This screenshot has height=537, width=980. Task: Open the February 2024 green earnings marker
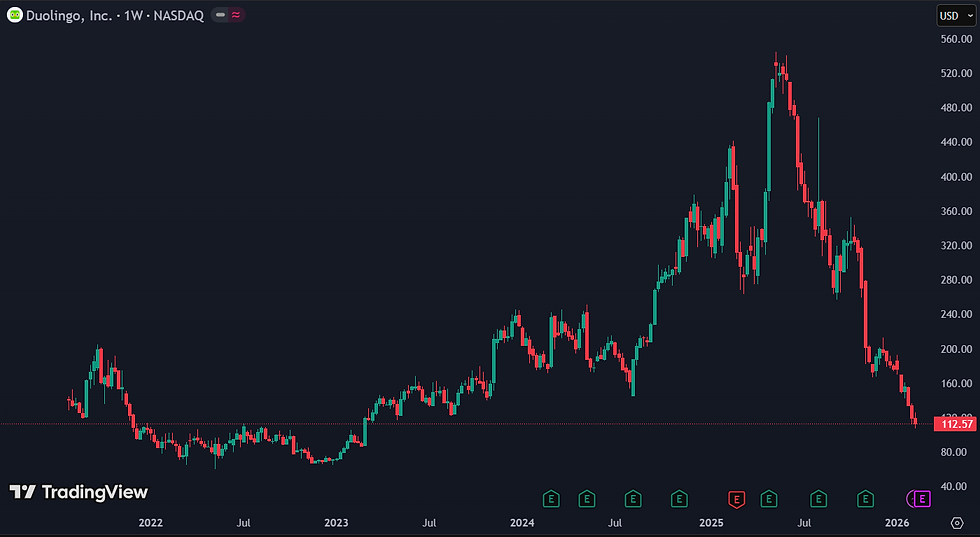(551, 499)
